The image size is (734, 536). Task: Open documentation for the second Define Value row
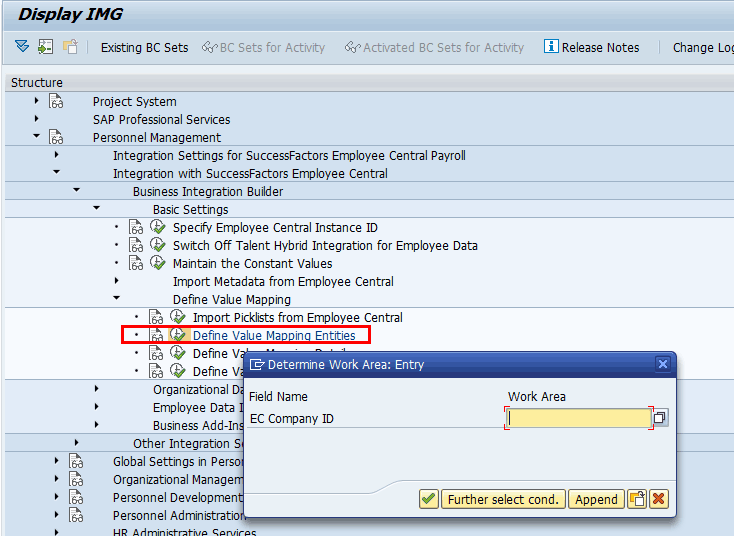156,353
